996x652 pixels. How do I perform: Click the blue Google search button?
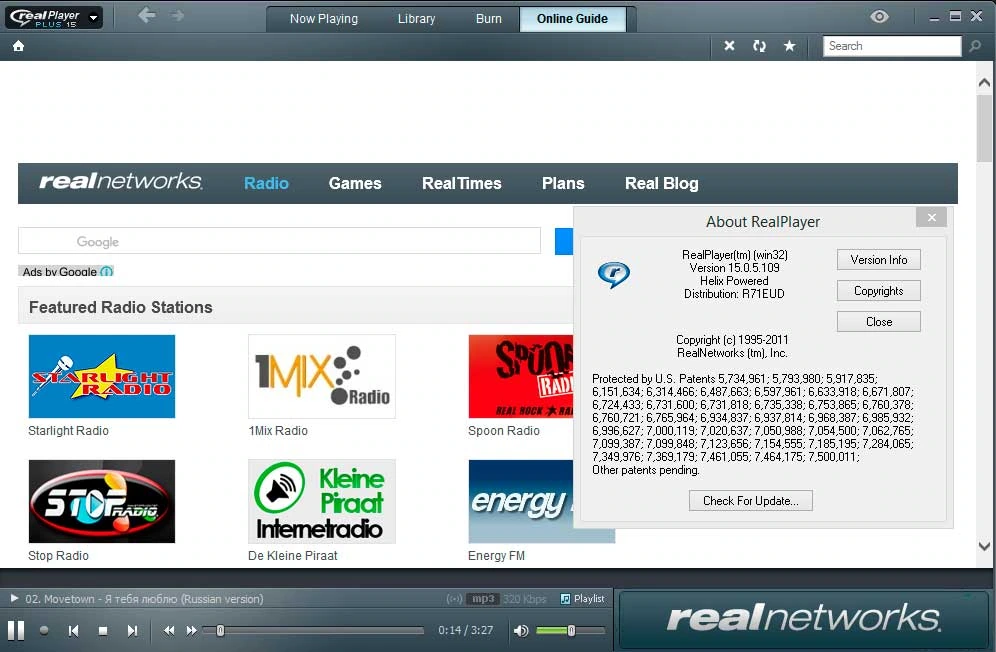pyautogui.click(x=564, y=241)
